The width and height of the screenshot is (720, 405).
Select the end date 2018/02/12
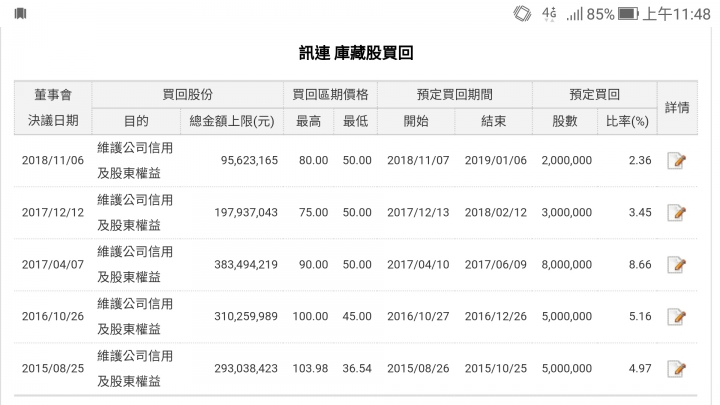(x=496, y=213)
